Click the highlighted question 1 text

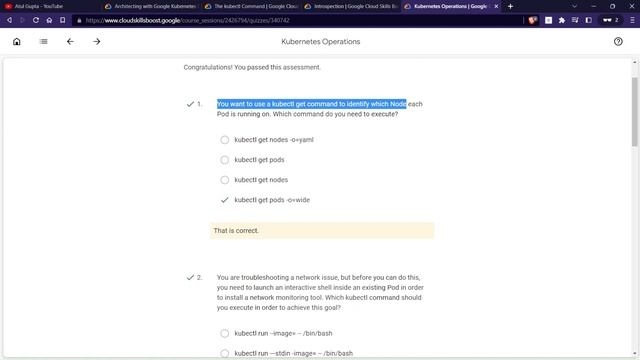pyautogui.click(x=311, y=104)
